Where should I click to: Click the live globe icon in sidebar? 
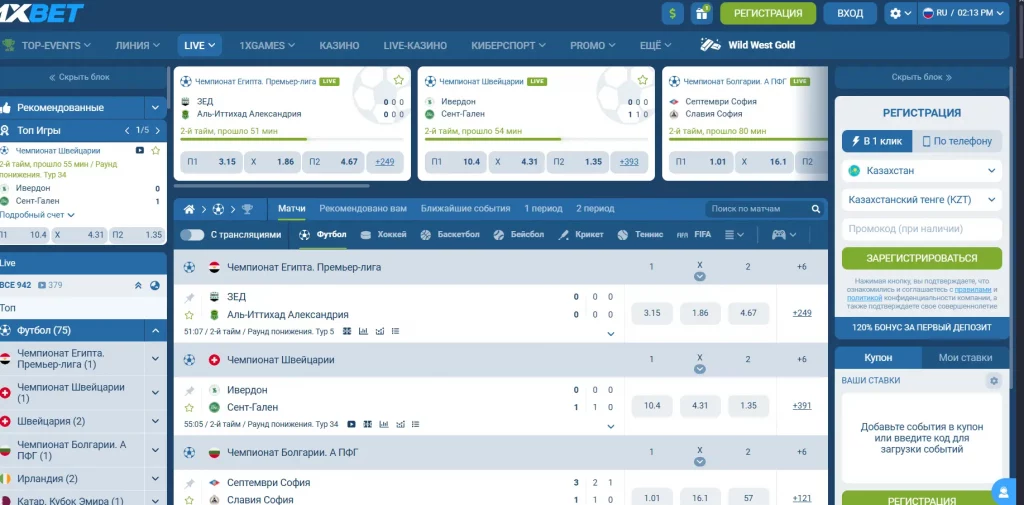pyautogui.click(x=155, y=285)
